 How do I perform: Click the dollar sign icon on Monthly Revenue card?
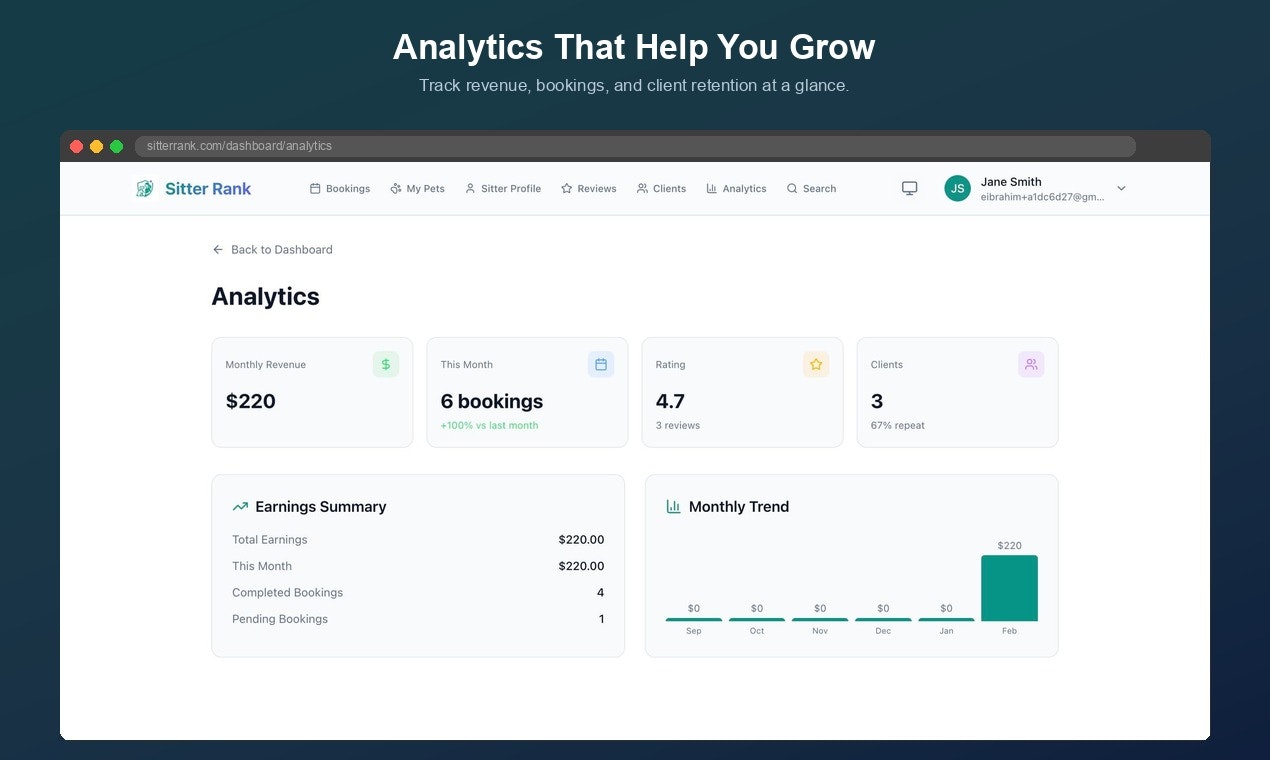[386, 364]
